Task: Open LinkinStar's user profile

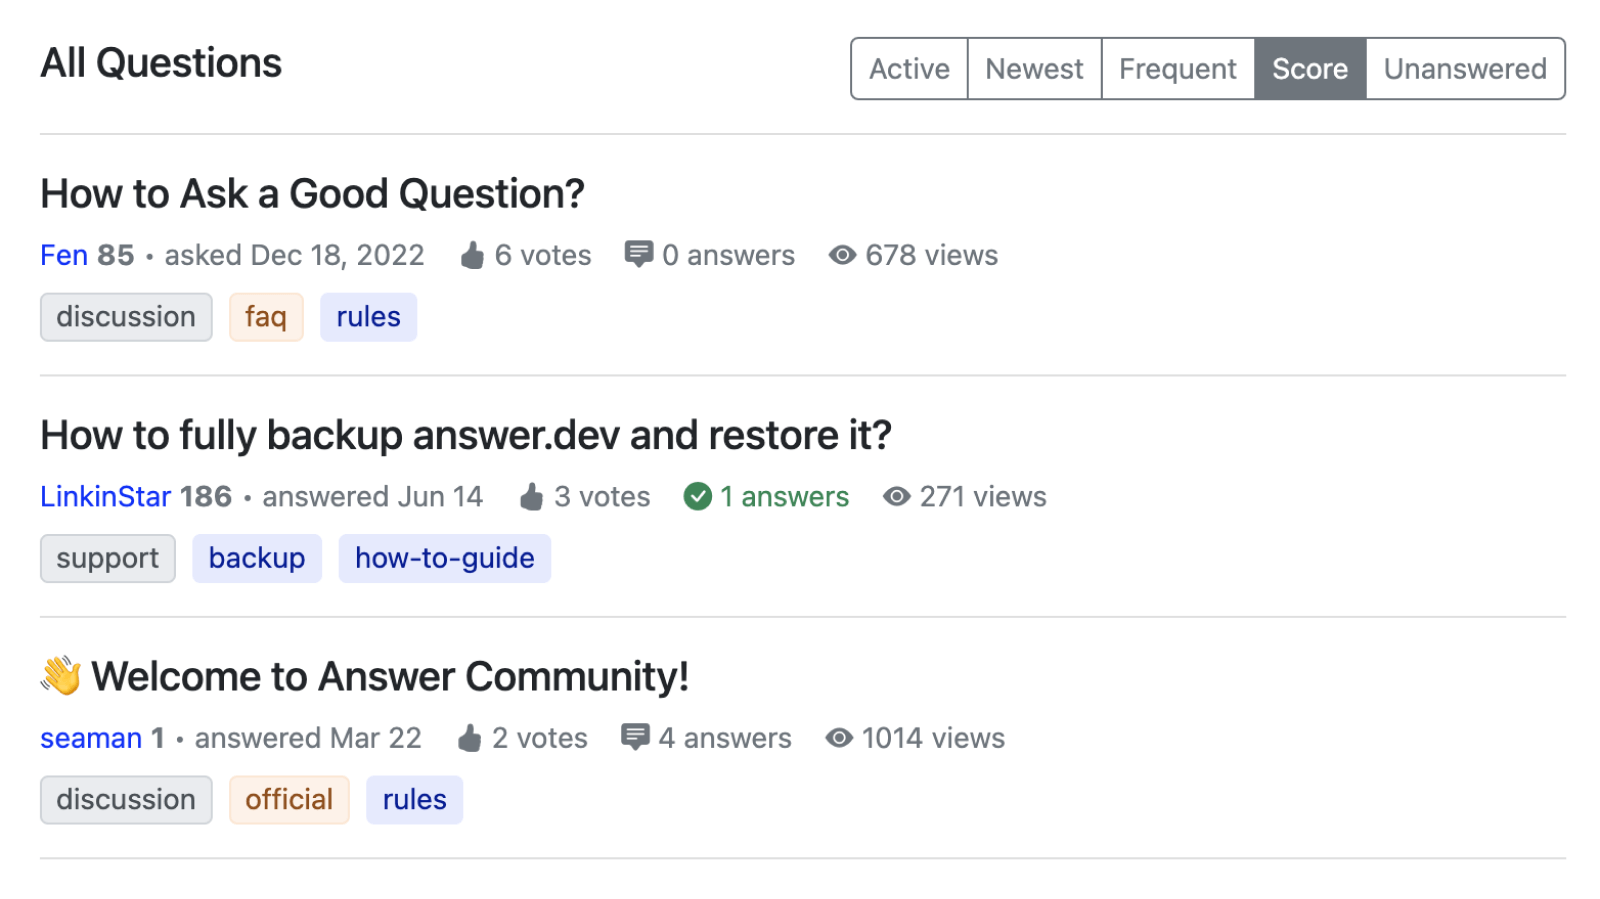Action: (106, 497)
